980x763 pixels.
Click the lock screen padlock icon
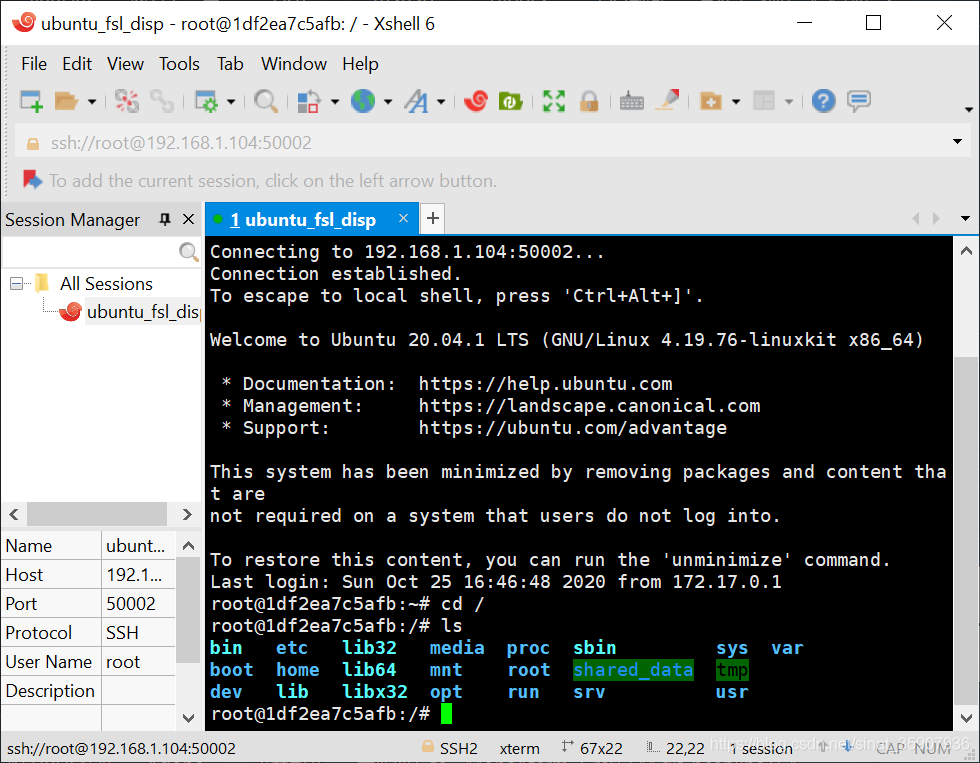click(589, 101)
